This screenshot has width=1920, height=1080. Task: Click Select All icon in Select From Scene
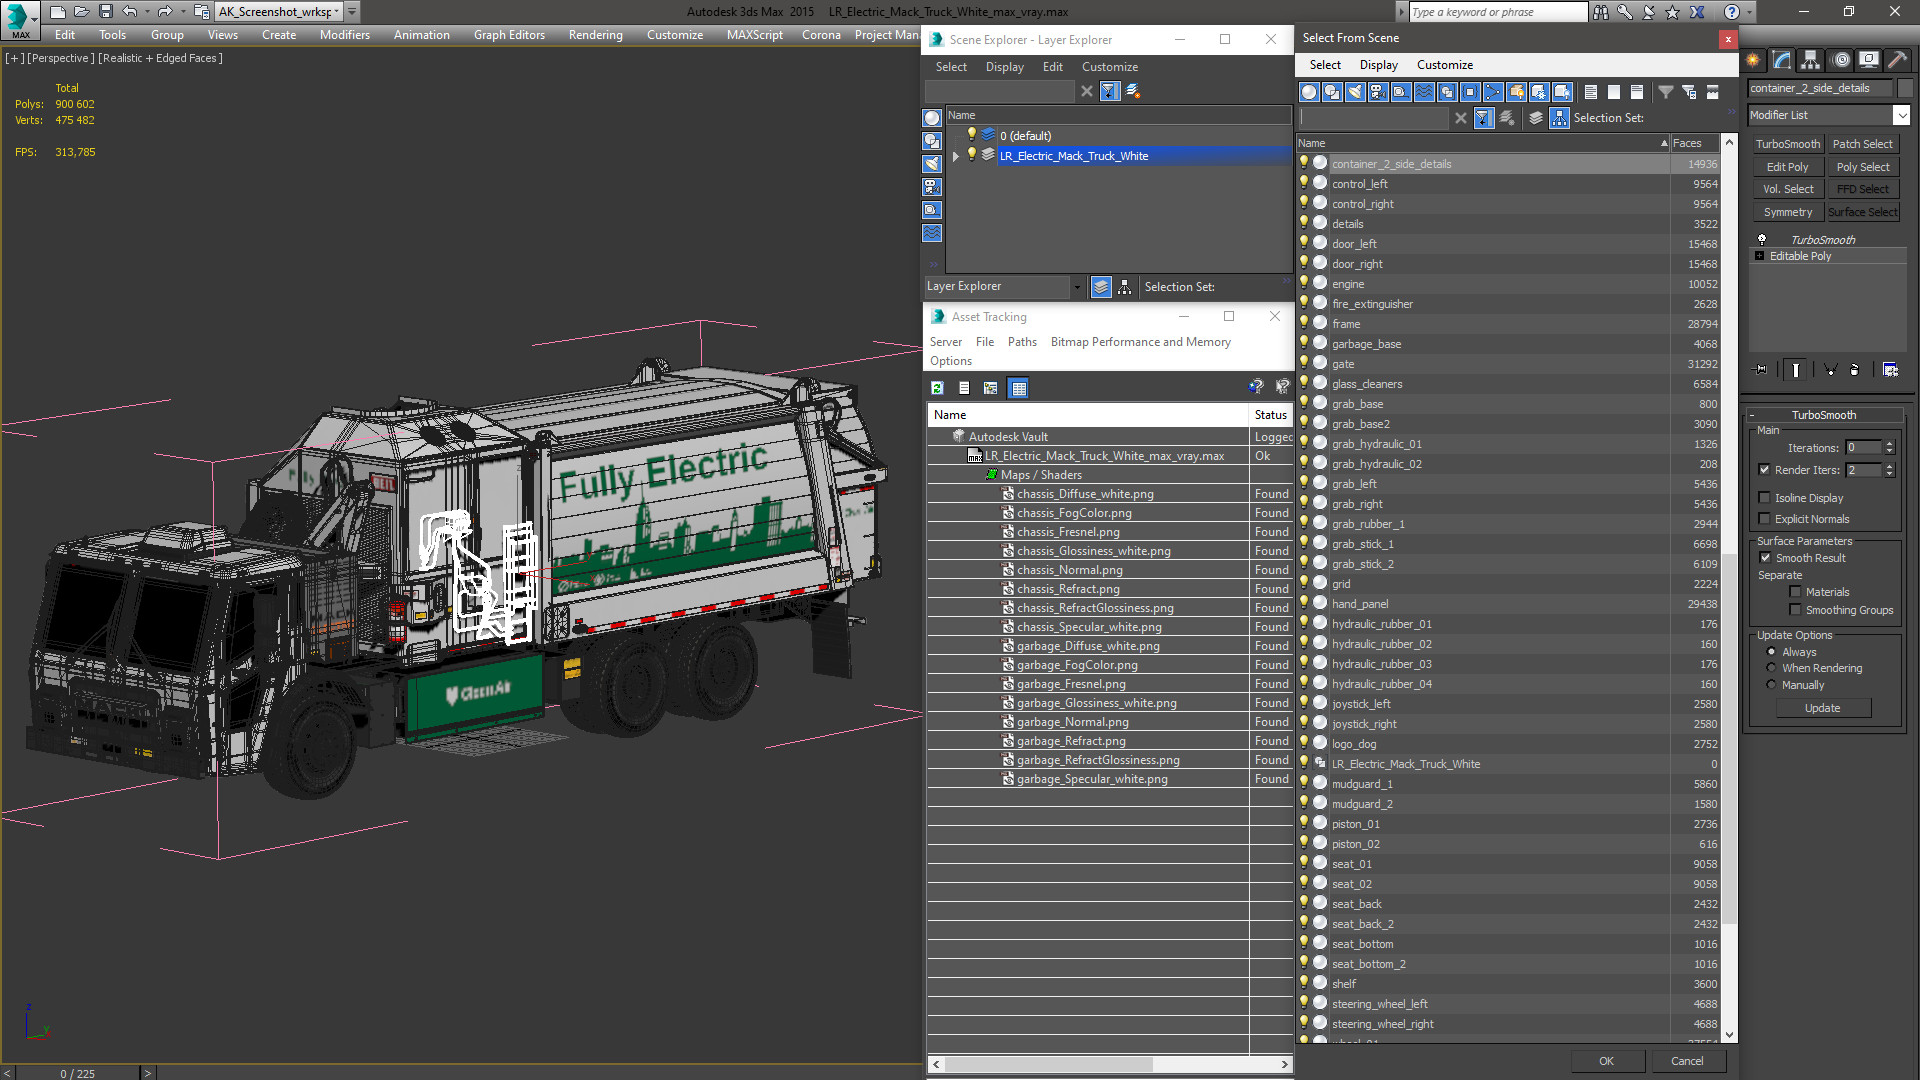point(1590,92)
